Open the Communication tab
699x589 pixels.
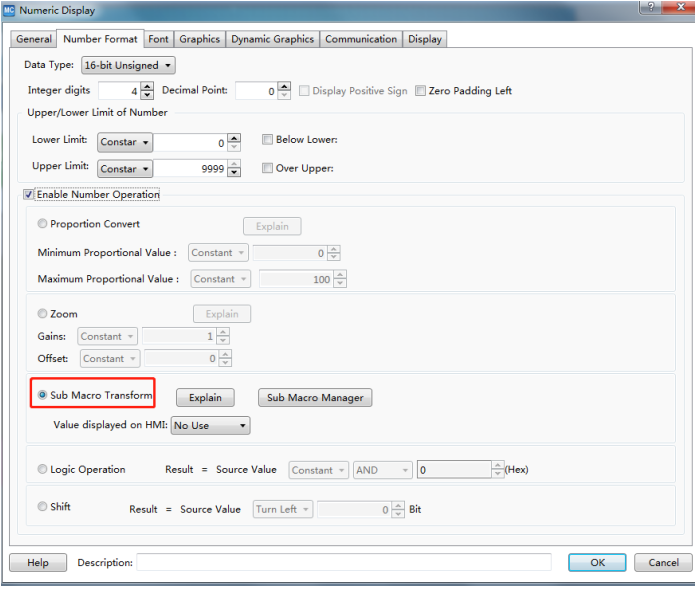[361, 39]
